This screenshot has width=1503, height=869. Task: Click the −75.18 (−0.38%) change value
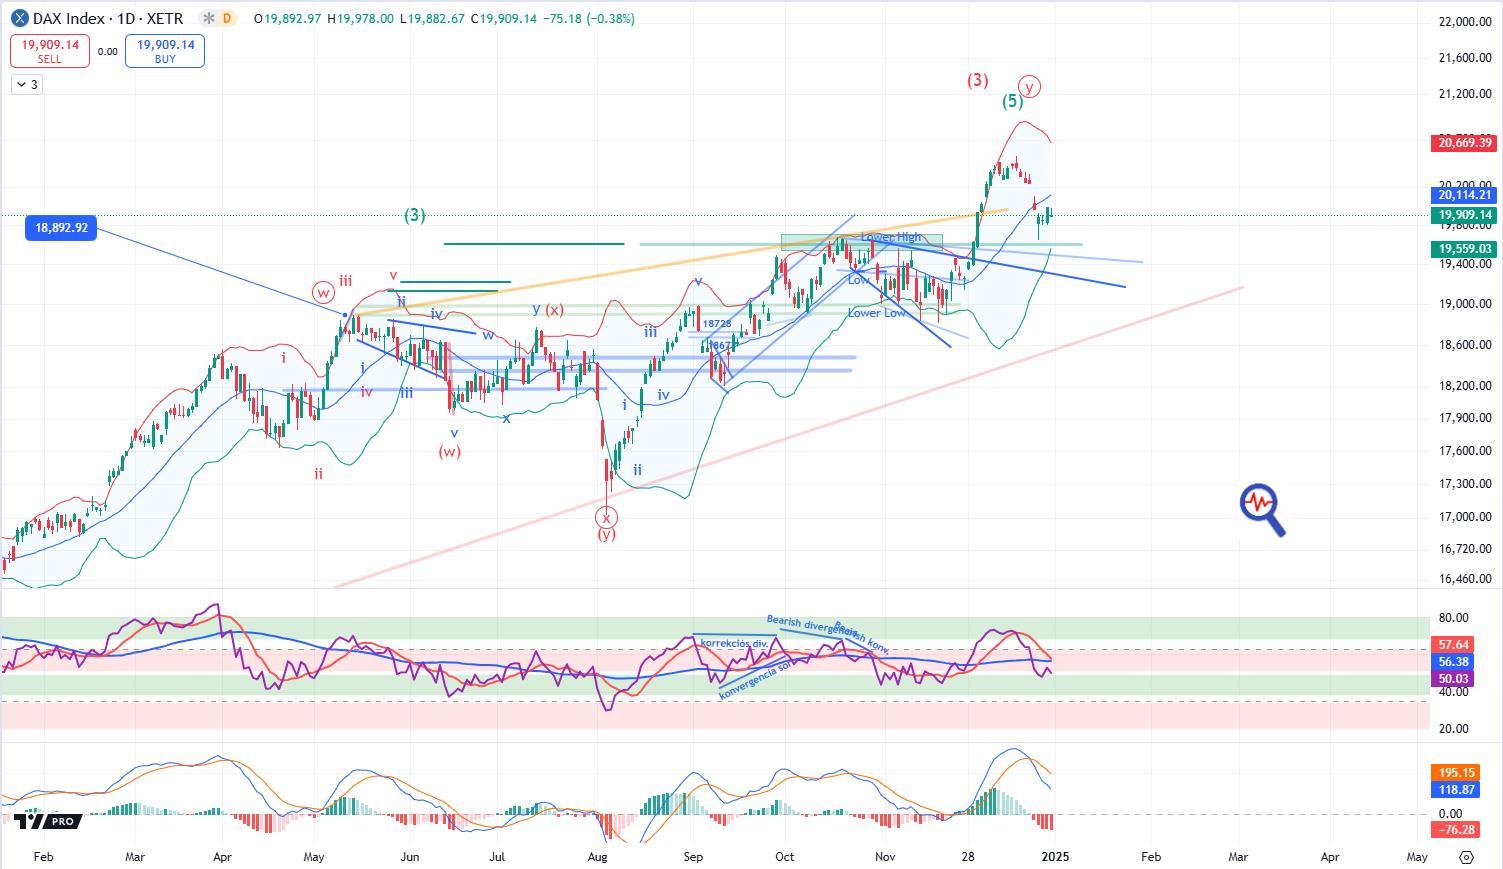pos(589,18)
